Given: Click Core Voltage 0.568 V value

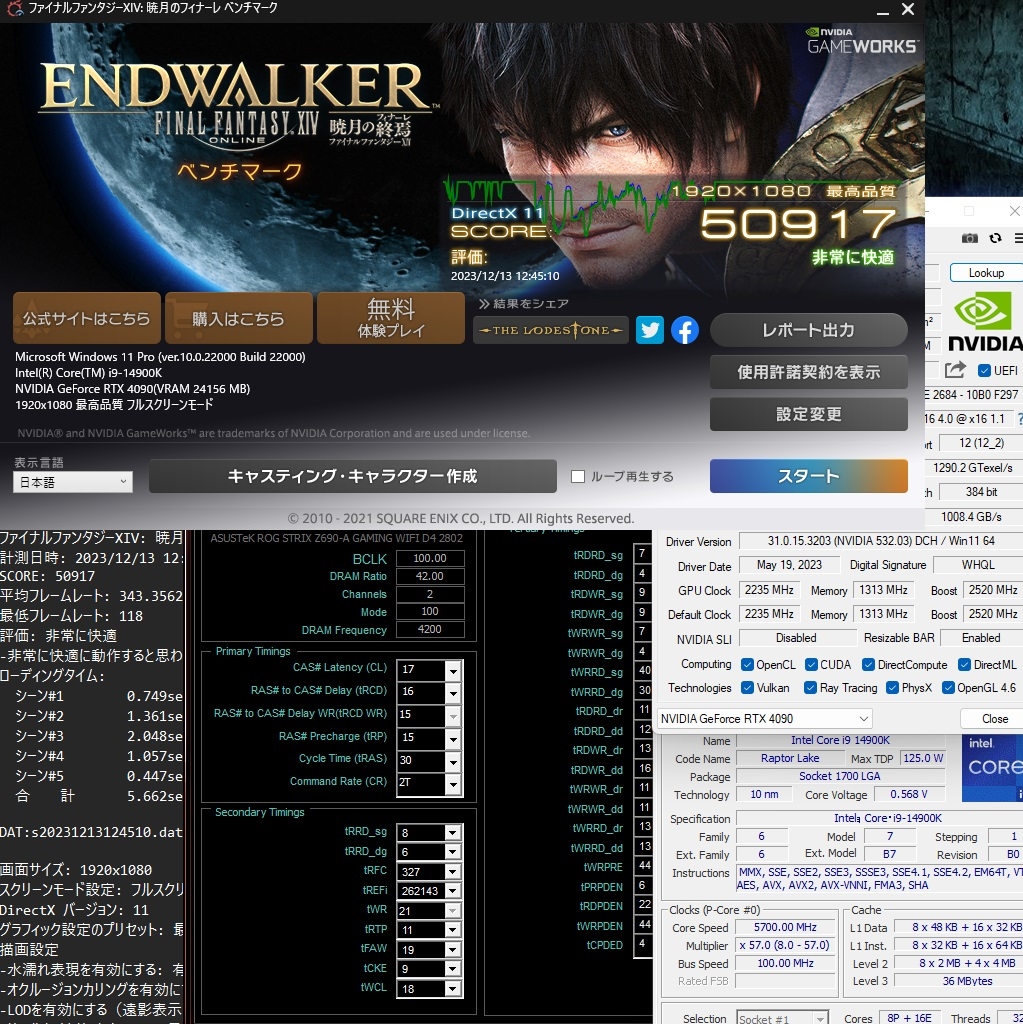Looking at the screenshot, I should [909, 794].
